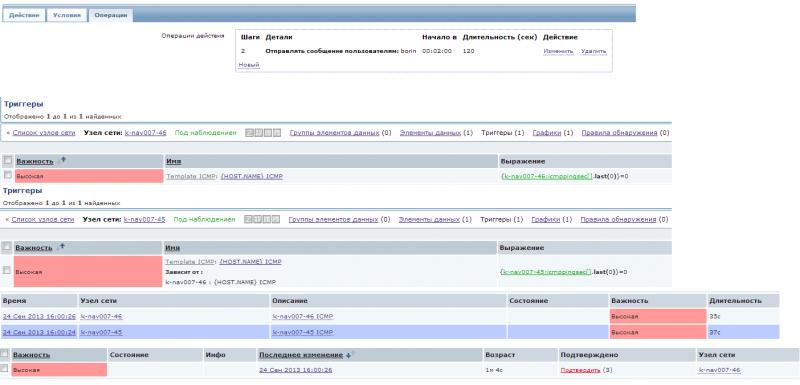Sort k-nav007-46 triggers by Важность
Viewport: 800px width, 385px height.
click(x=35, y=161)
